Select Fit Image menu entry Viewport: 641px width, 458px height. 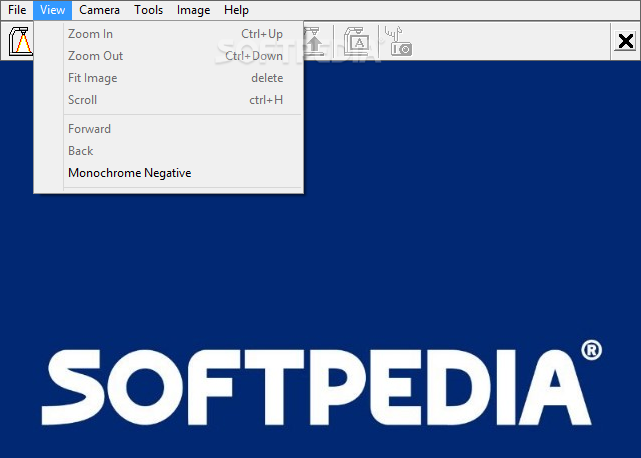pos(169,78)
